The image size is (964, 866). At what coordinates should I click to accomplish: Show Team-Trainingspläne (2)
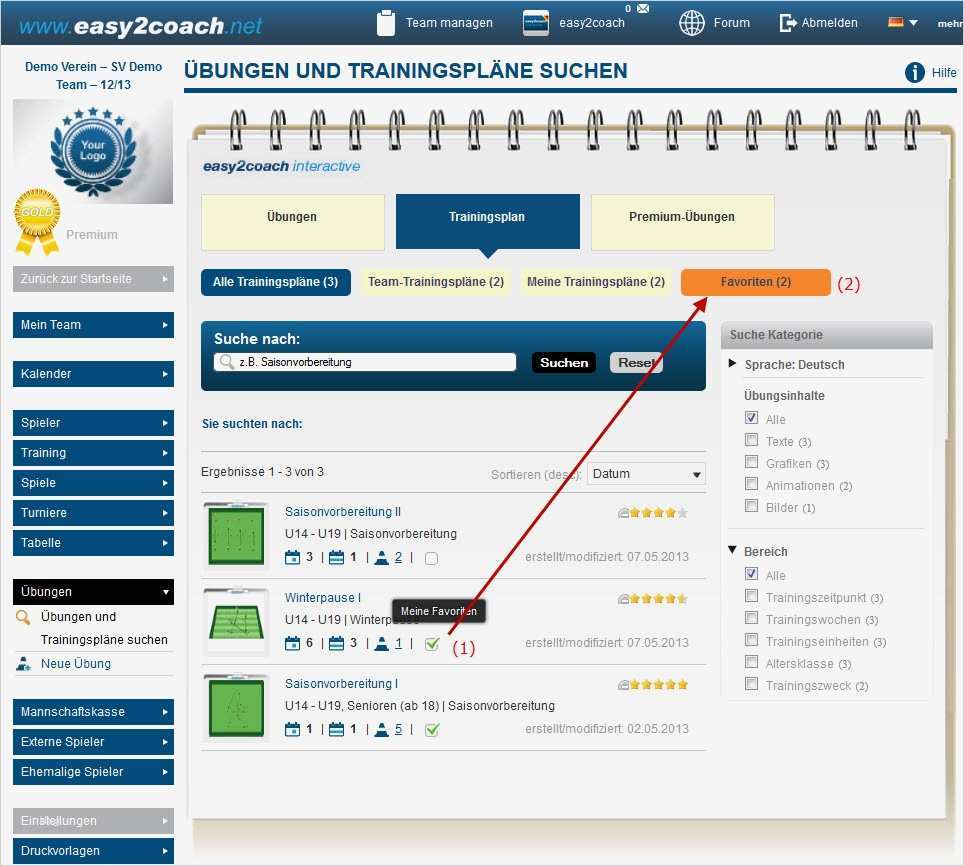436,282
